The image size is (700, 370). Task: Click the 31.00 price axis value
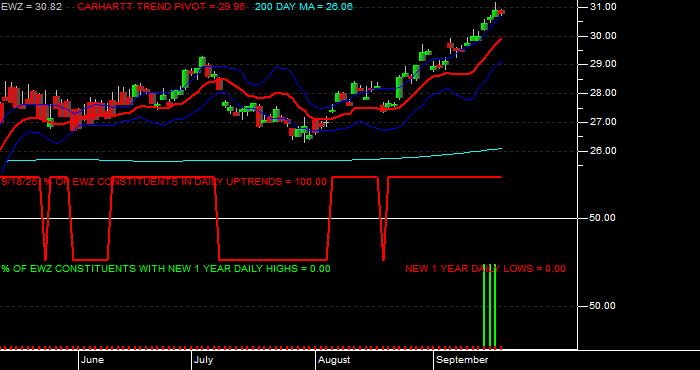pos(604,7)
